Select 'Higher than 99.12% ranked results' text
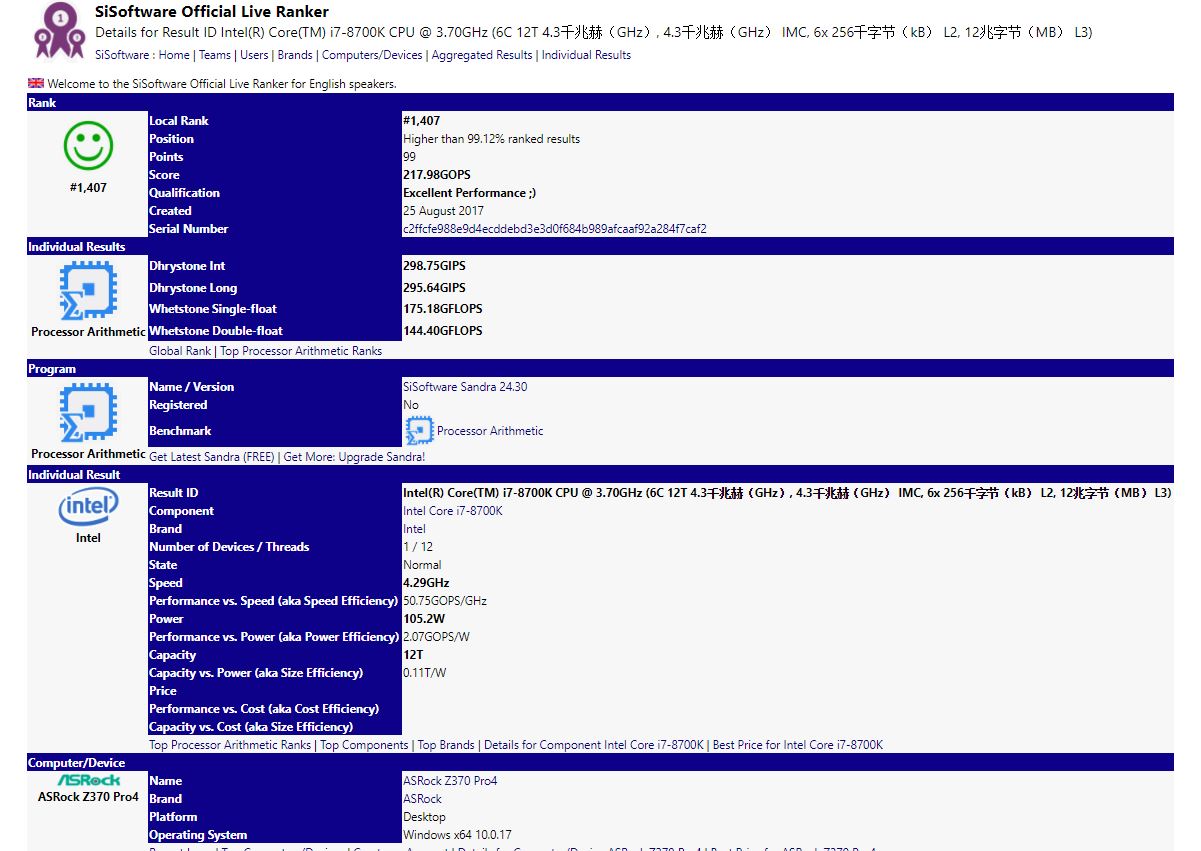Image resolution: width=1201 pixels, height=851 pixels. coord(491,139)
